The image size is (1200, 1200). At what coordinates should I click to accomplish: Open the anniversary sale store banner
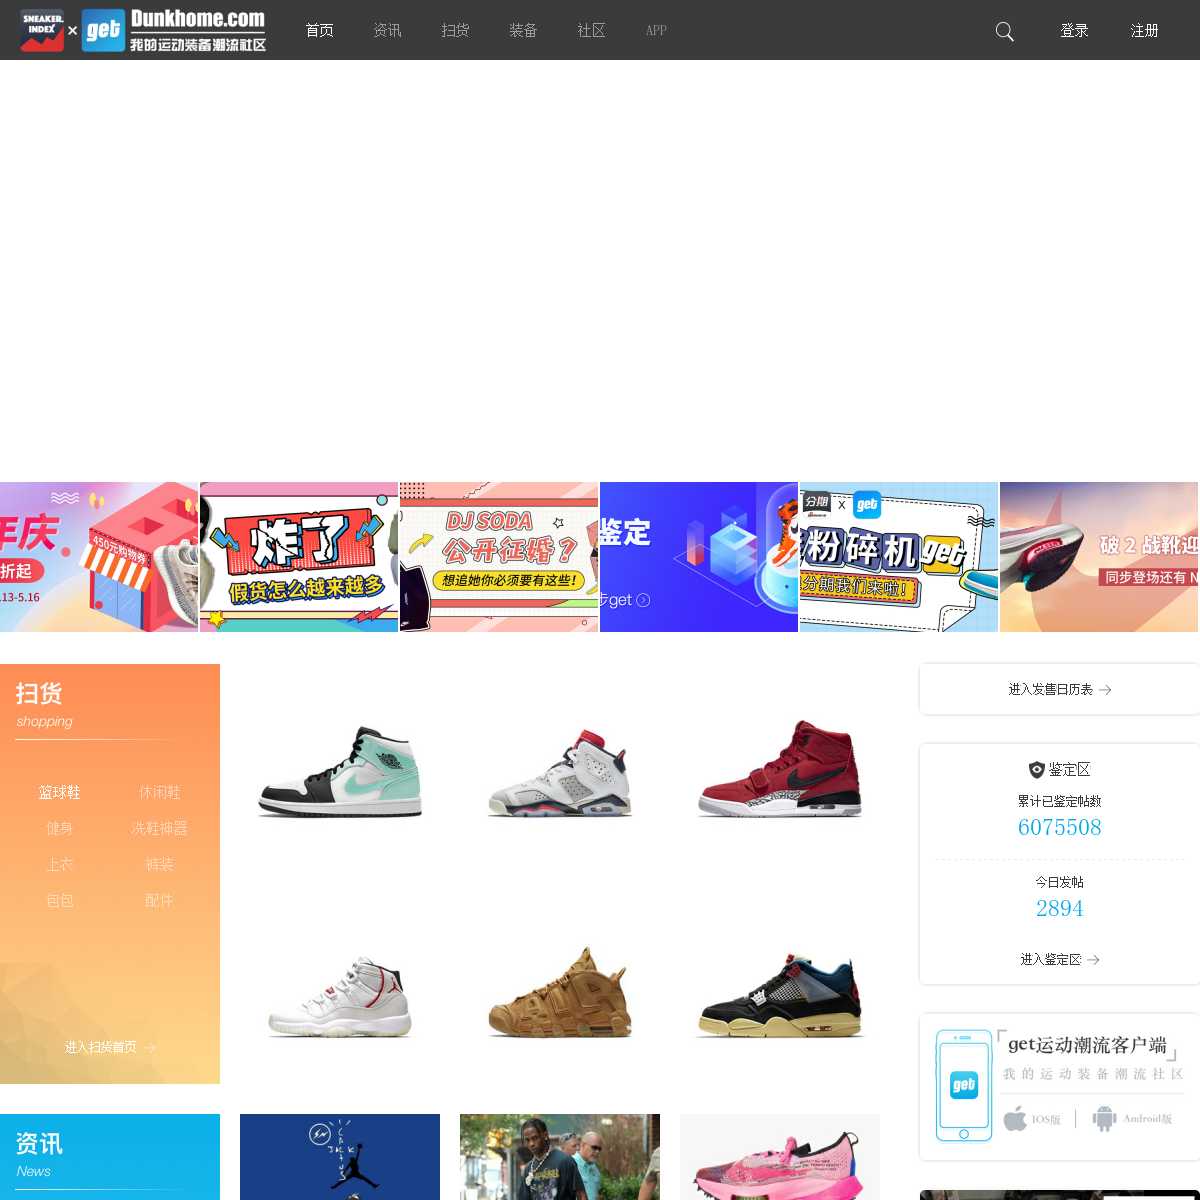click(x=99, y=557)
